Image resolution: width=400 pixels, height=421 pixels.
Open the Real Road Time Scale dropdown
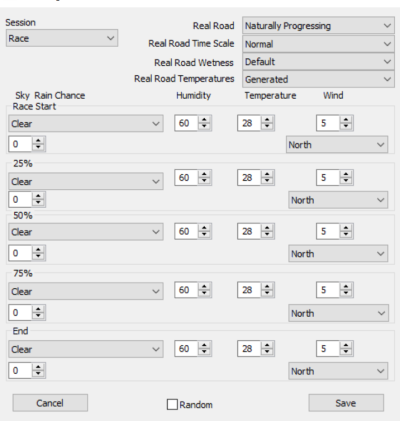pyautogui.click(x=318, y=44)
